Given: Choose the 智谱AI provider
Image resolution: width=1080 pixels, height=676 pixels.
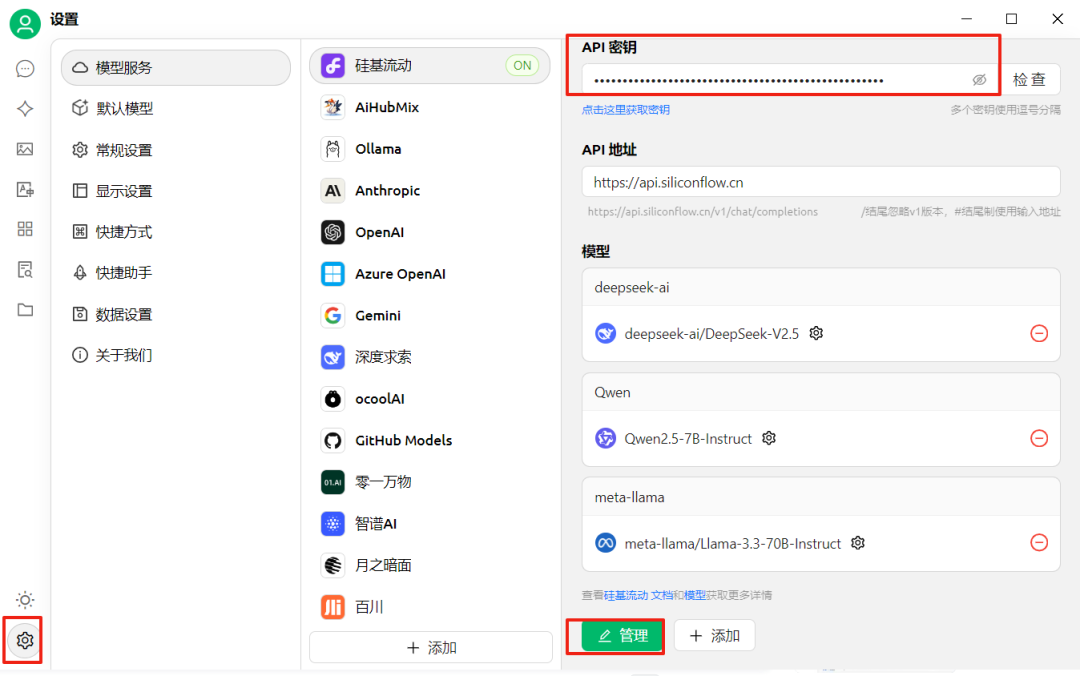Looking at the screenshot, I should [x=430, y=524].
